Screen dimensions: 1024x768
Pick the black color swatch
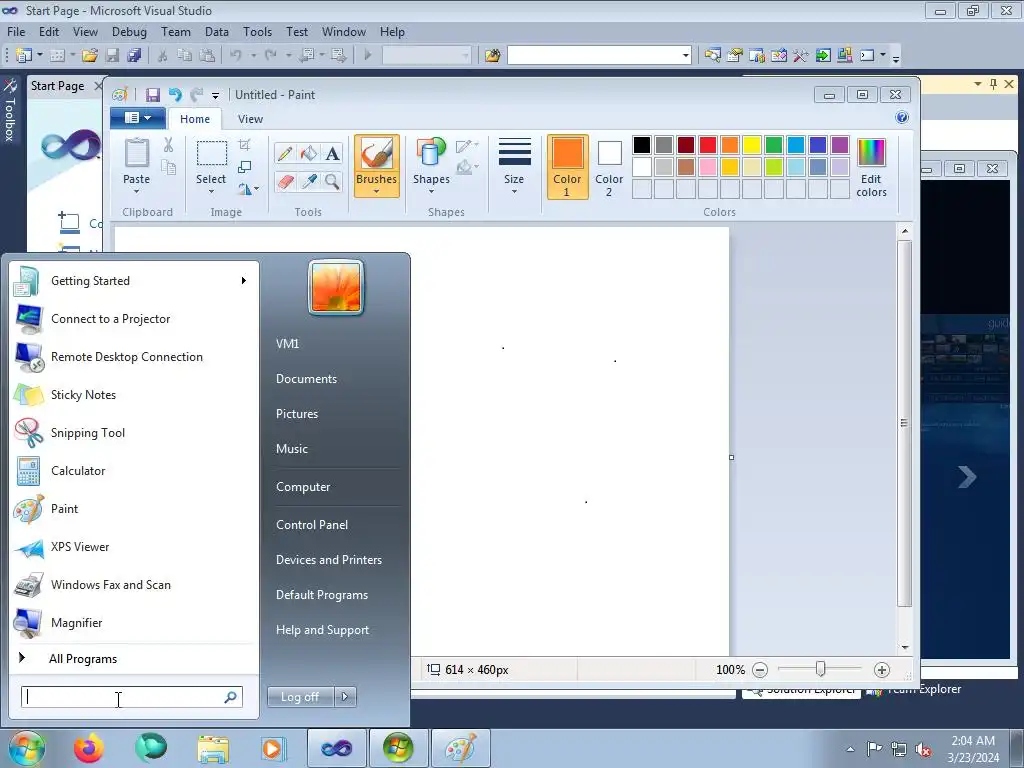tap(642, 144)
